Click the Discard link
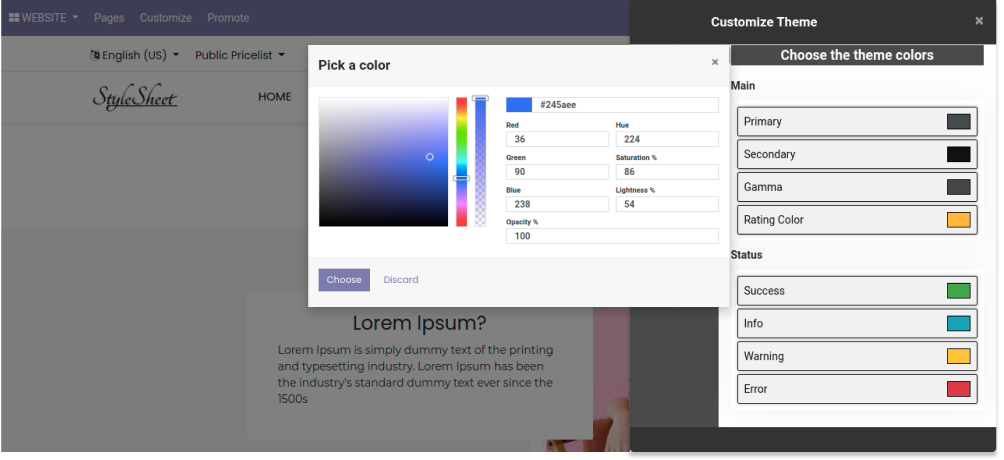Screen dimensions: 1004x460 pyautogui.click(x=401, y=280)
